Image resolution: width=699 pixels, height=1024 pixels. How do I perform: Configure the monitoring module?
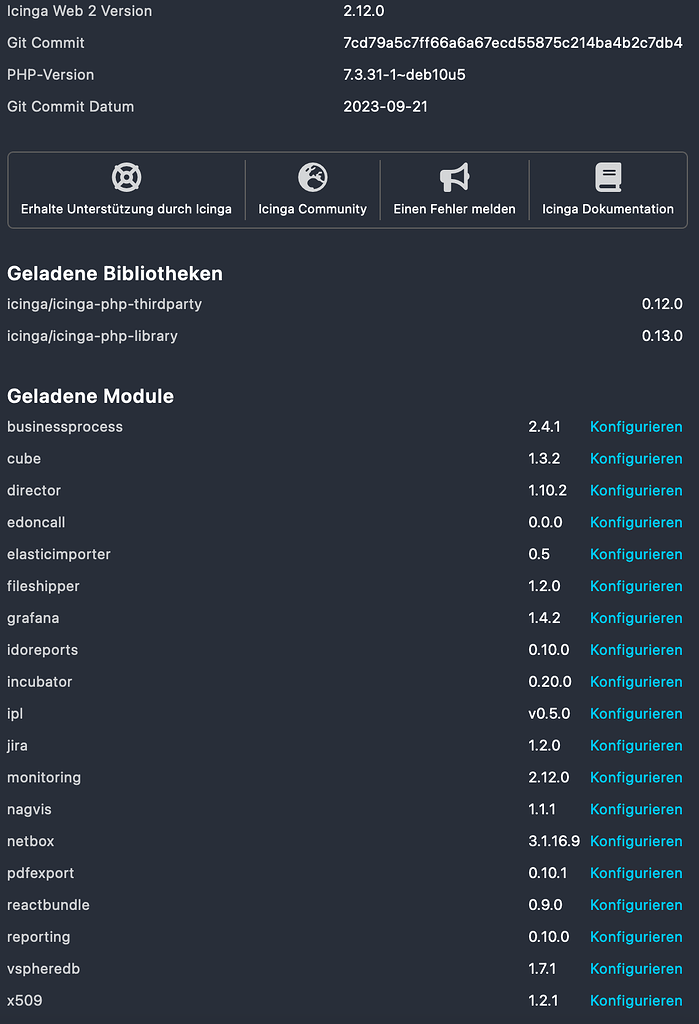[636, 777]
